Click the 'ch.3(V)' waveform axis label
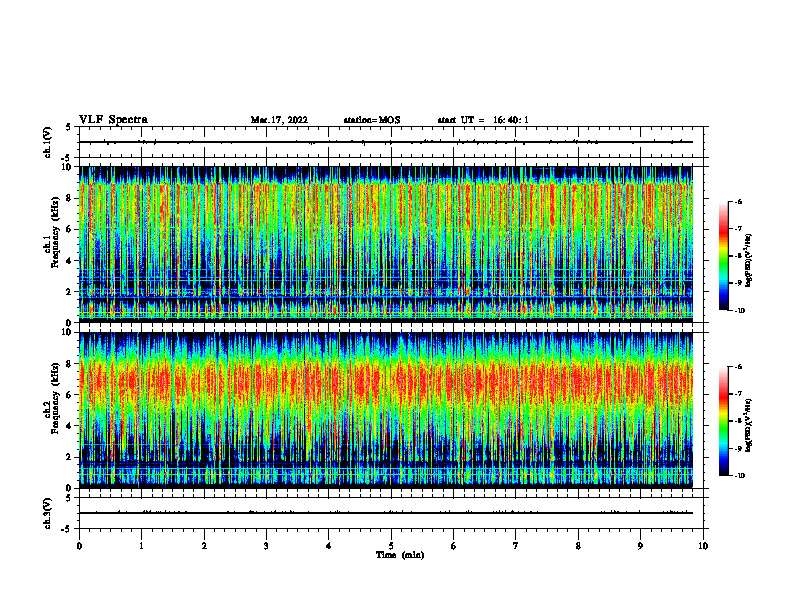Viewport: 792px width, 612px height. [x=48, y=514]
